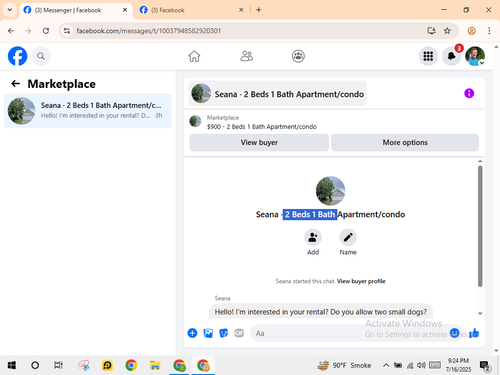This screenshot has height=375, width=500.
Task: Click the site information icon in address bar
Action: pos(67,31)
